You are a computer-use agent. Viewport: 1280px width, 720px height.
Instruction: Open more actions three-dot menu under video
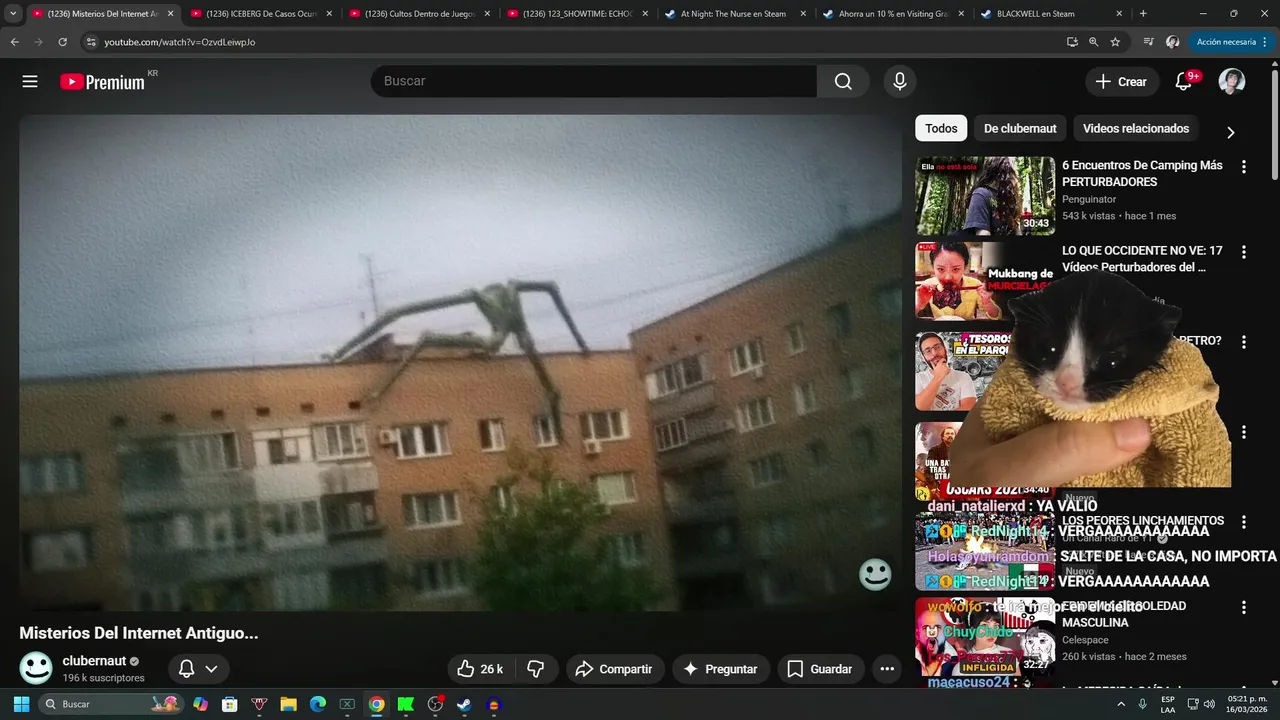[x=887, y=669]
